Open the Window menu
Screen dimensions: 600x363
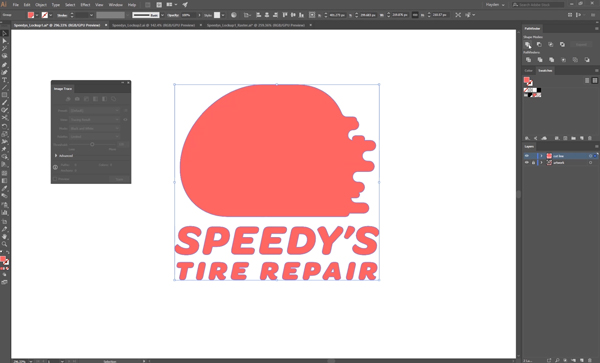pos(116,5)
